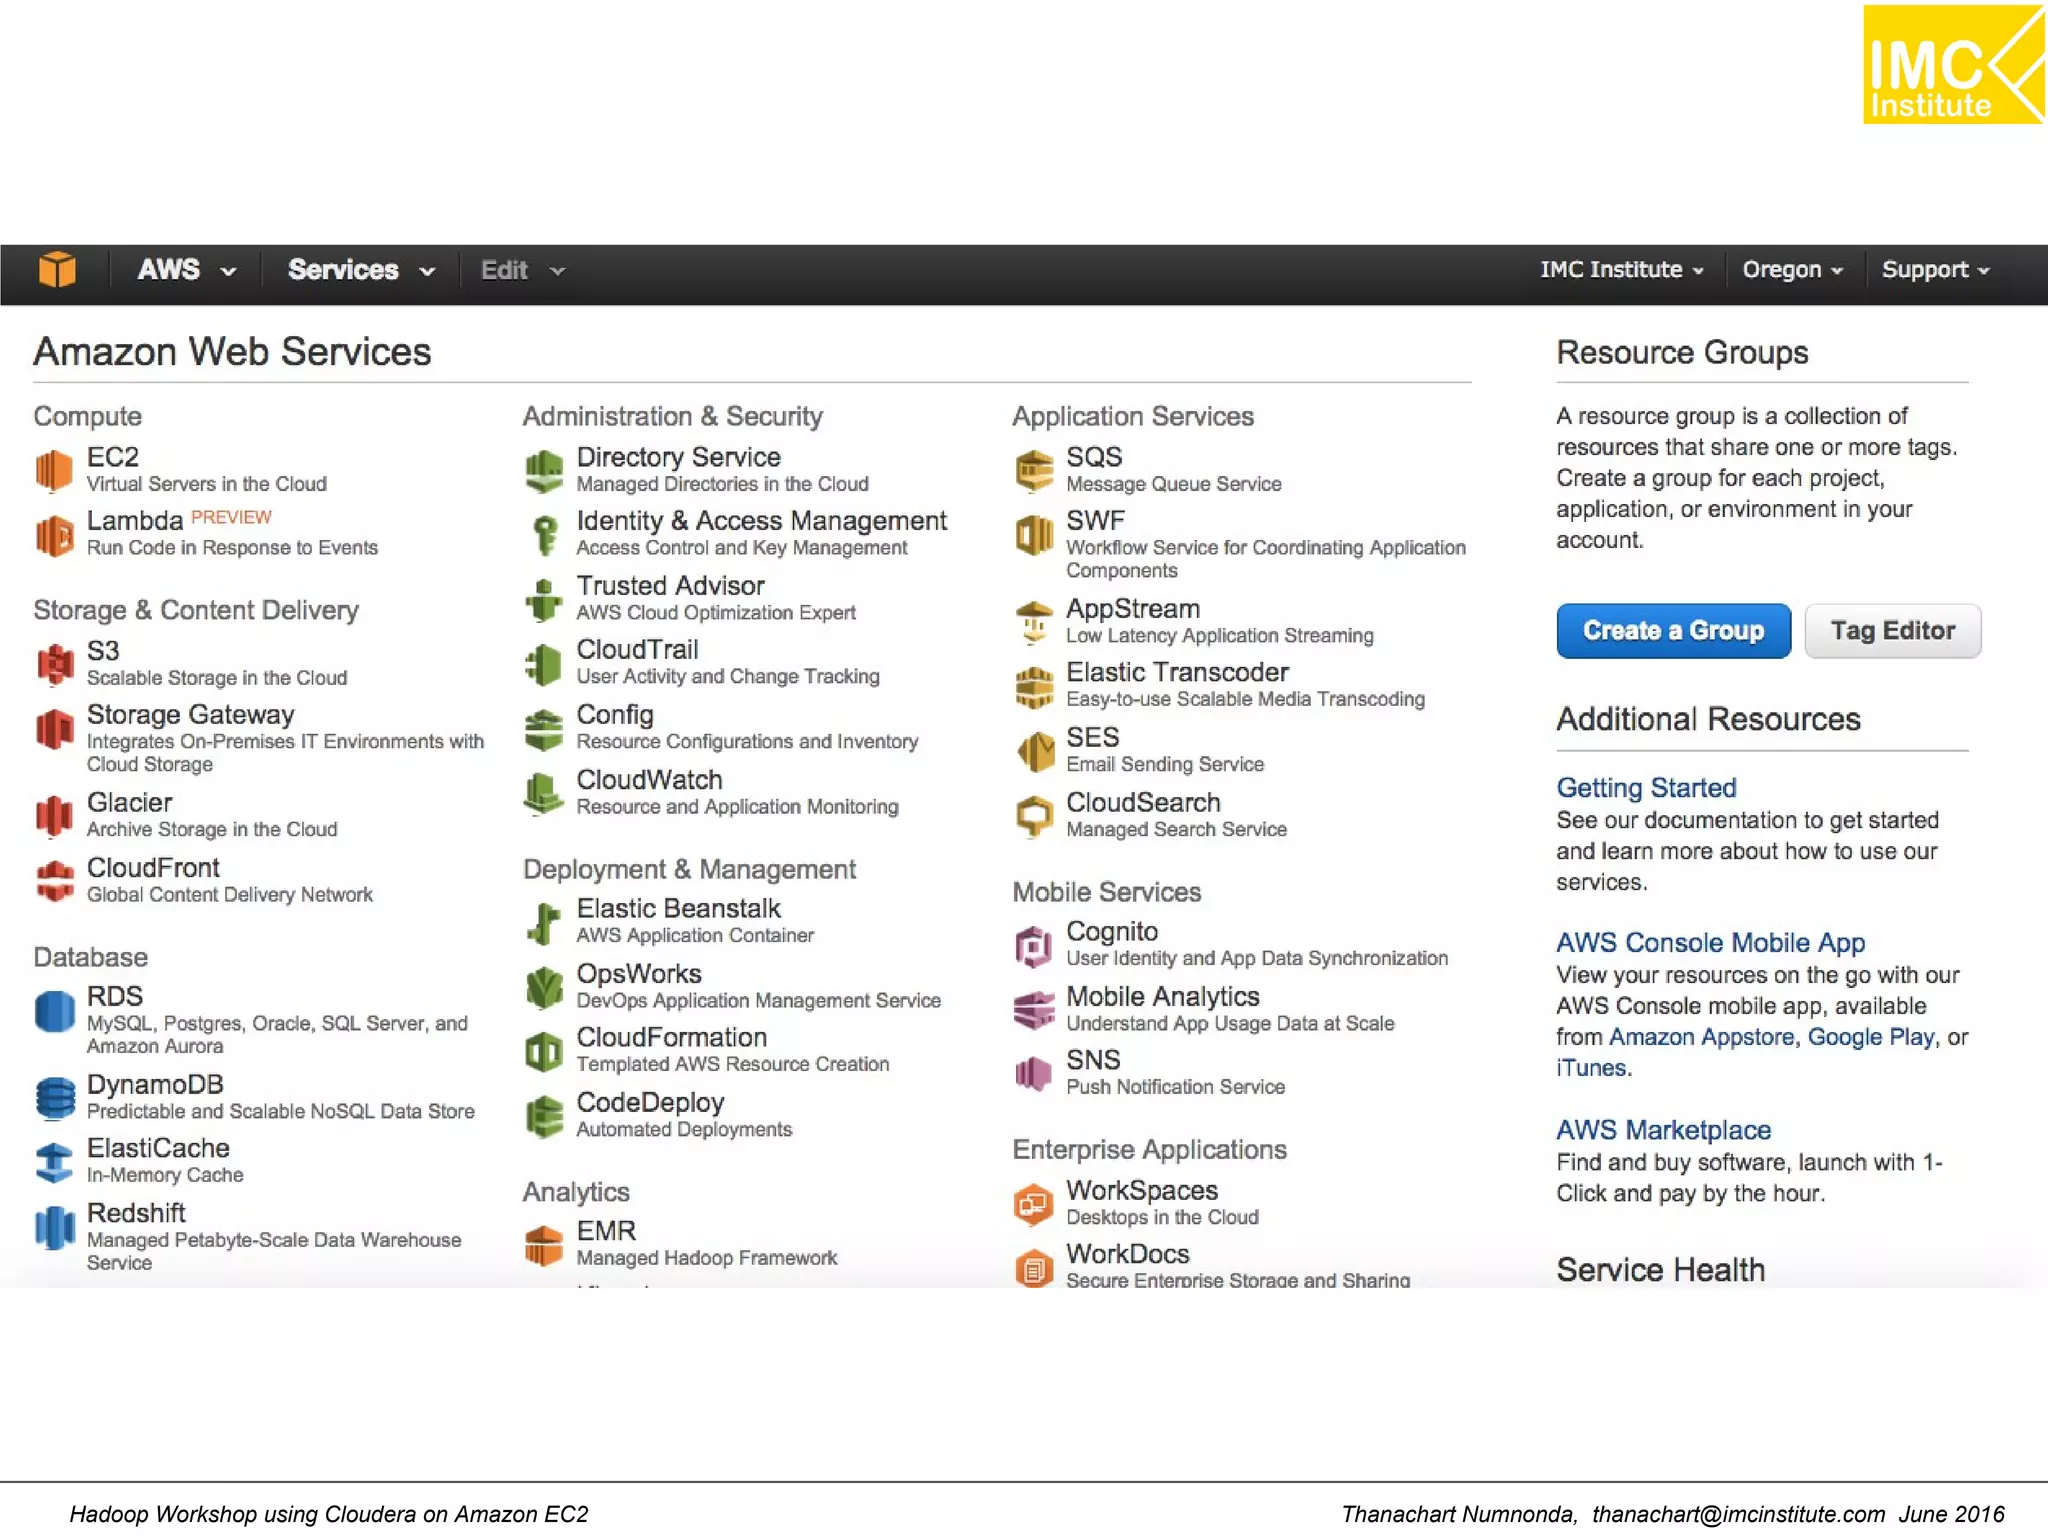Click the Tag Editor button

pos(1892,631)
